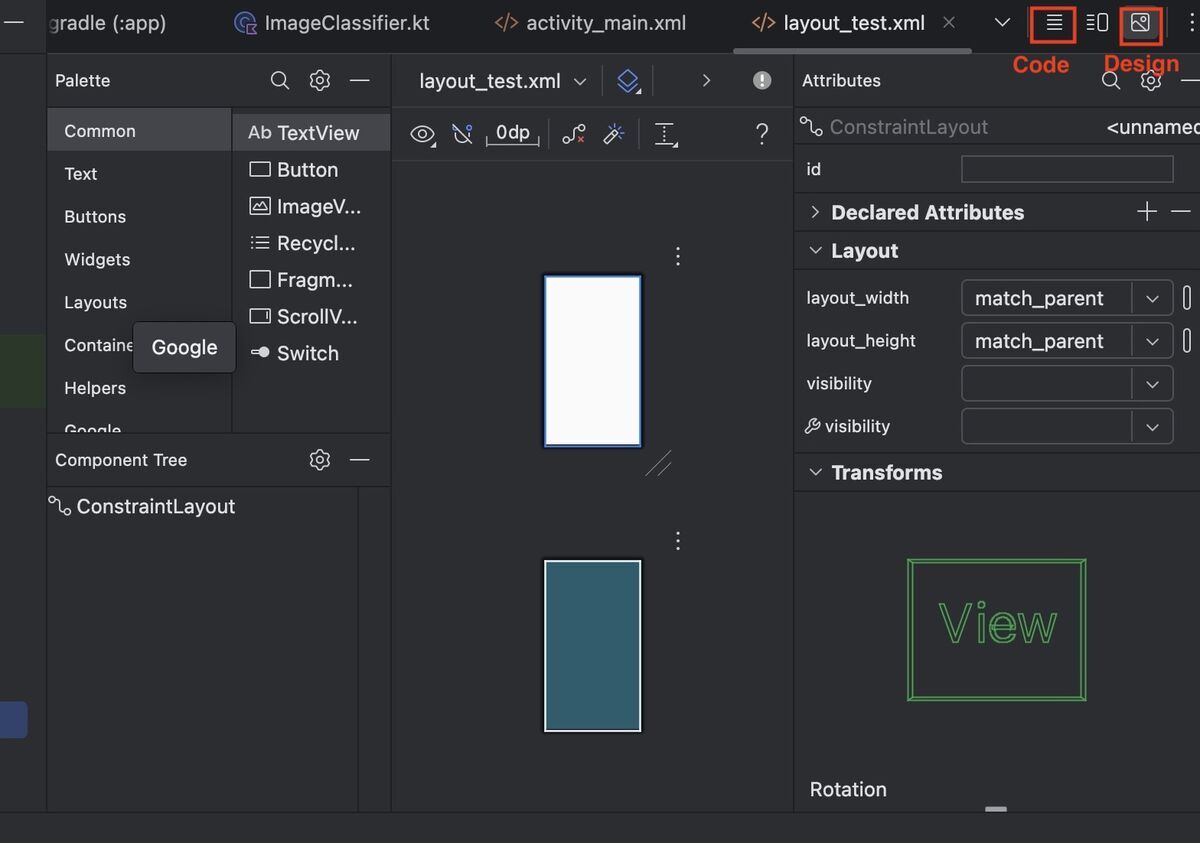Select RecyclerView widget in palette
The width and height of the screenshot is (1200, 843).
click(311, 243)
